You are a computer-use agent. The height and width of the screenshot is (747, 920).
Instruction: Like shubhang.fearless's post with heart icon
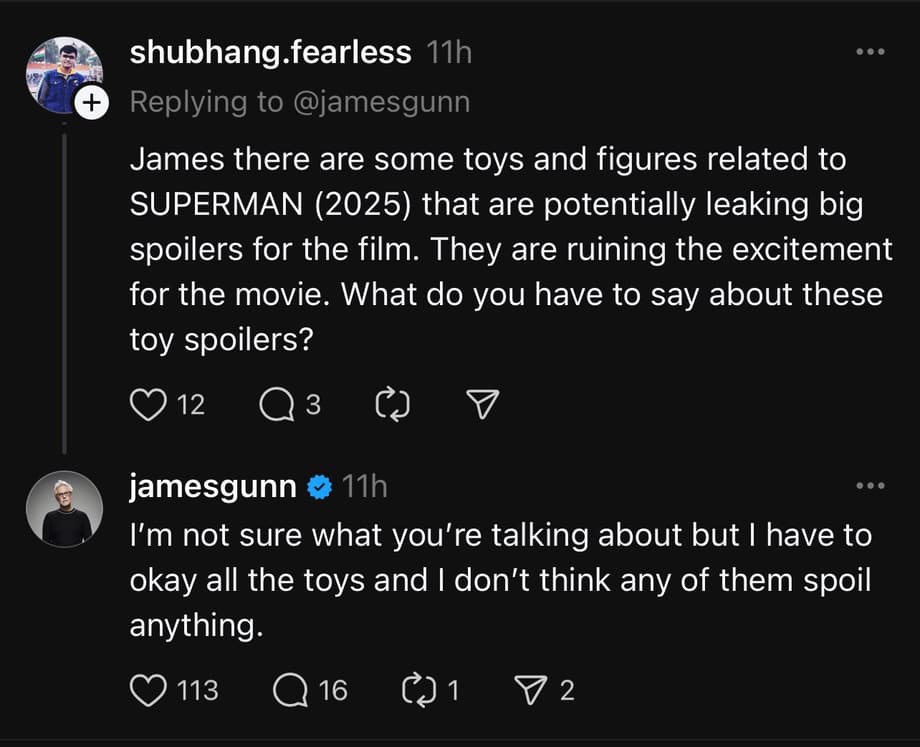148,405
